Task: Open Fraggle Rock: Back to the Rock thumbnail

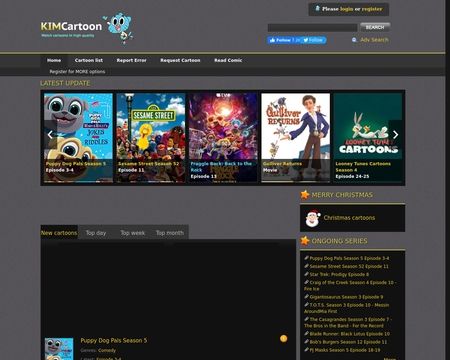Action: [223, 138]
